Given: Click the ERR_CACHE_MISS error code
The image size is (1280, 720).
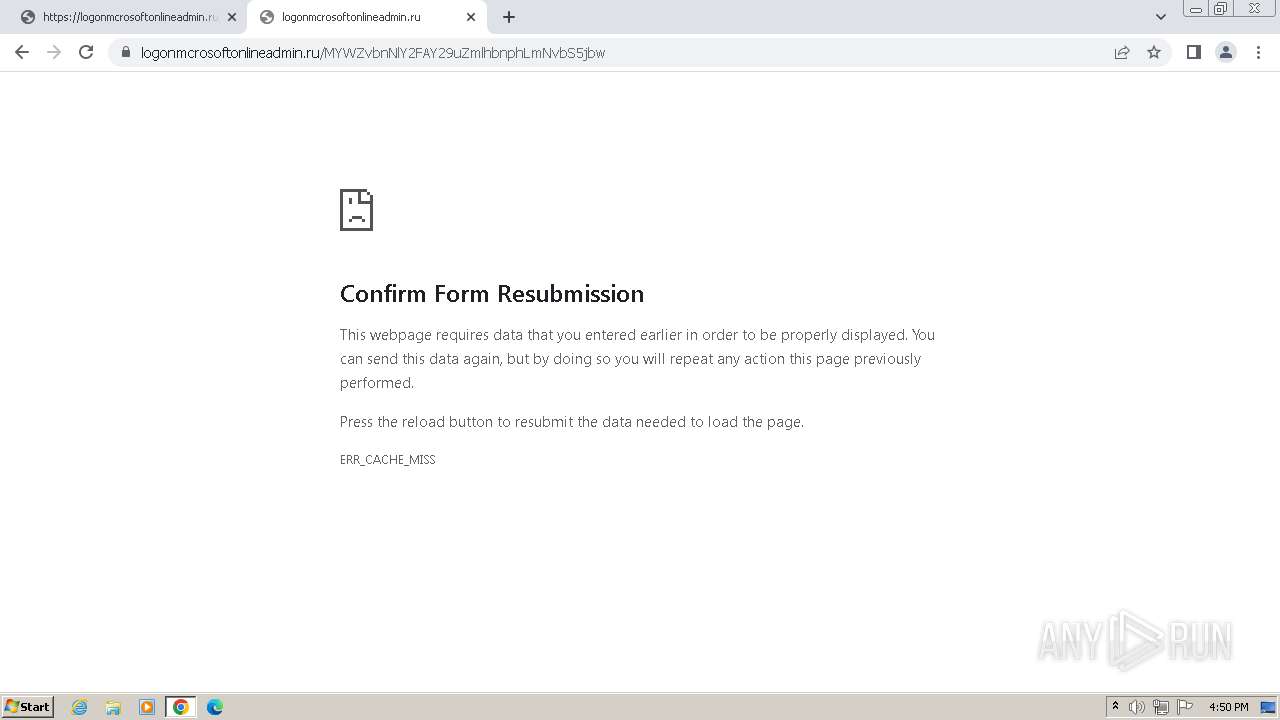Looking at the screenshot, I should (x=388, y=460).
